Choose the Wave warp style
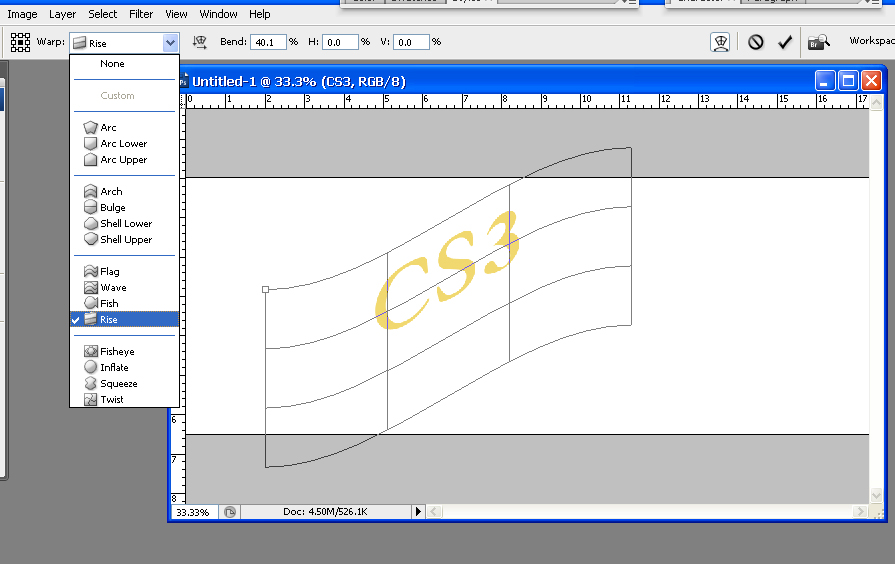 click(x=124, y=287)
